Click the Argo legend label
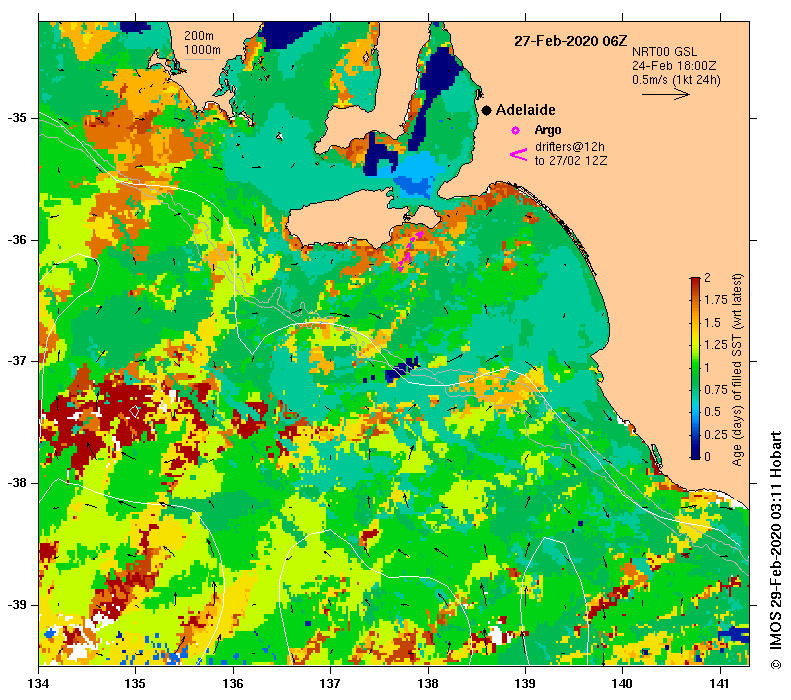 tap(548, 131)
